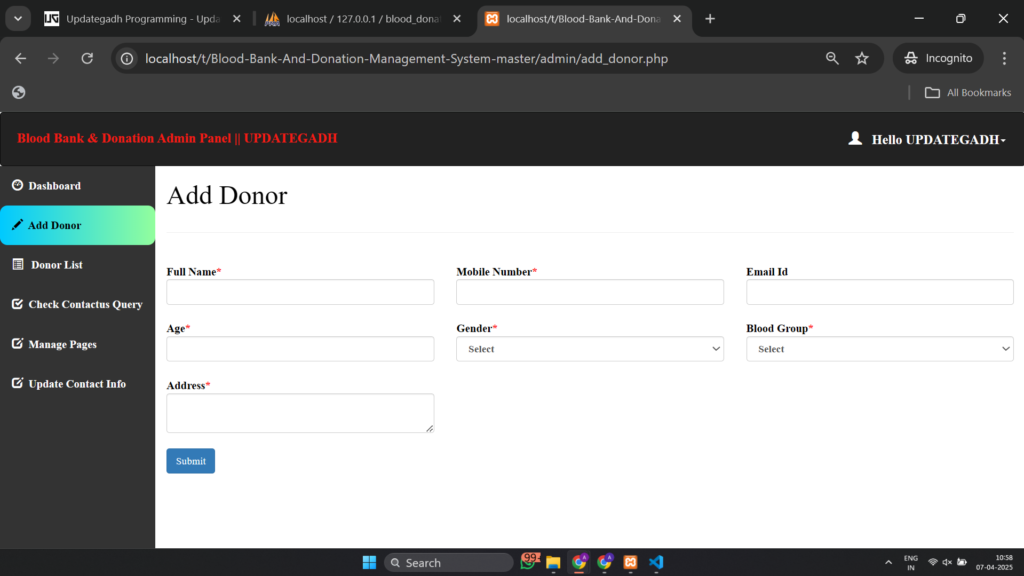Screen dimensions: 1024x576
Task: Open the Wi-Fi network tray icon
Action: coord(933,562)
